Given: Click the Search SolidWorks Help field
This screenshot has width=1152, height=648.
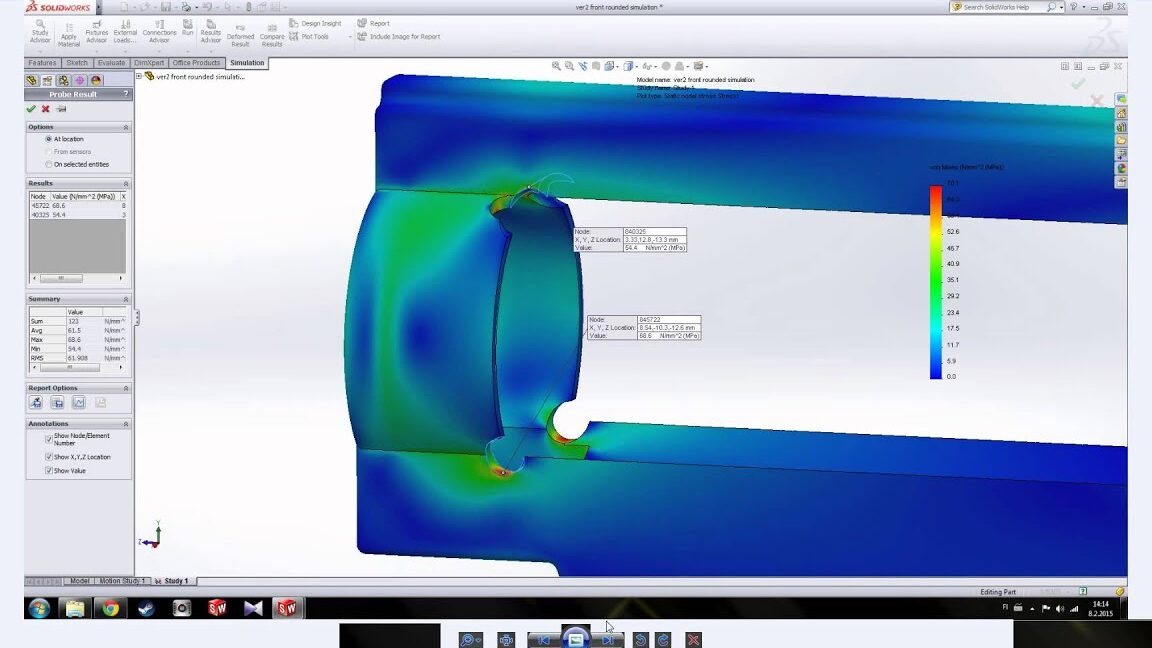Looking at the screenshot, I should click(x=1004, y=7).
